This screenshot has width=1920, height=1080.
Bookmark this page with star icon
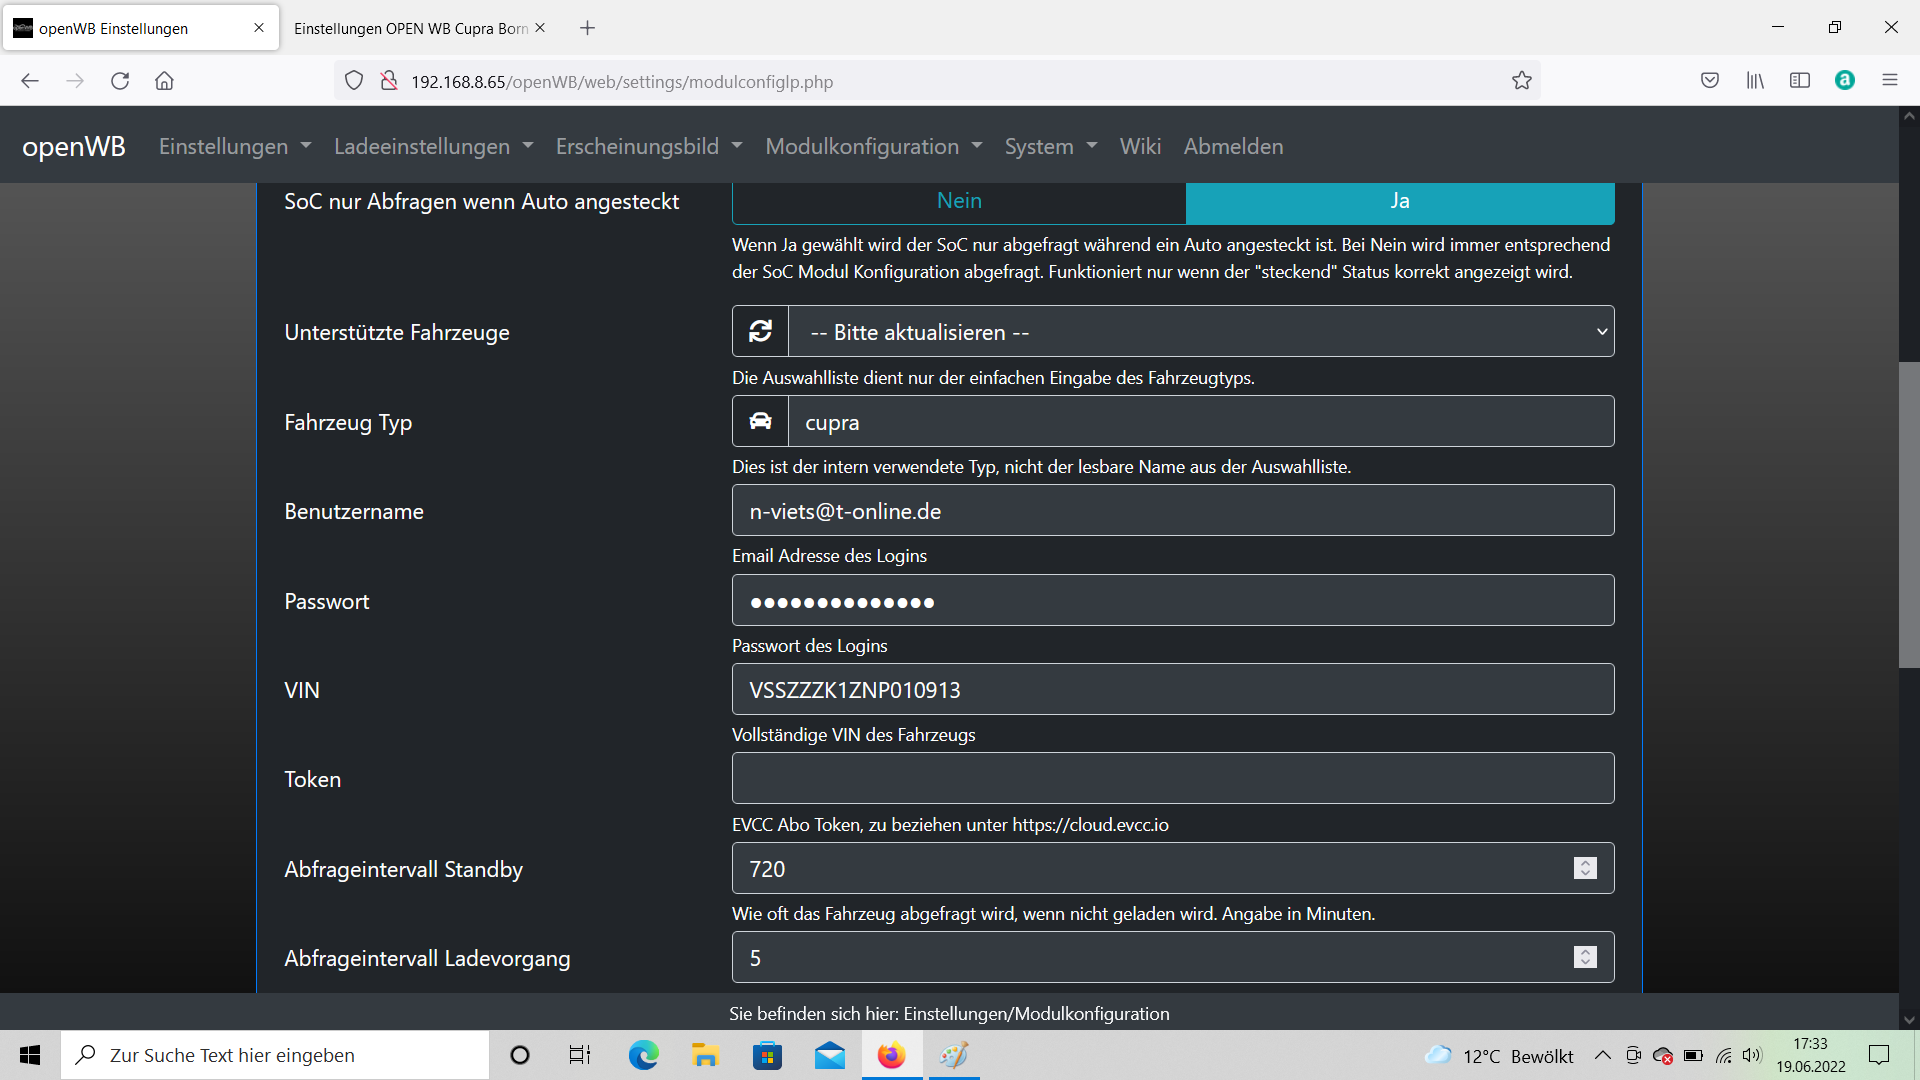(1521, 81)
